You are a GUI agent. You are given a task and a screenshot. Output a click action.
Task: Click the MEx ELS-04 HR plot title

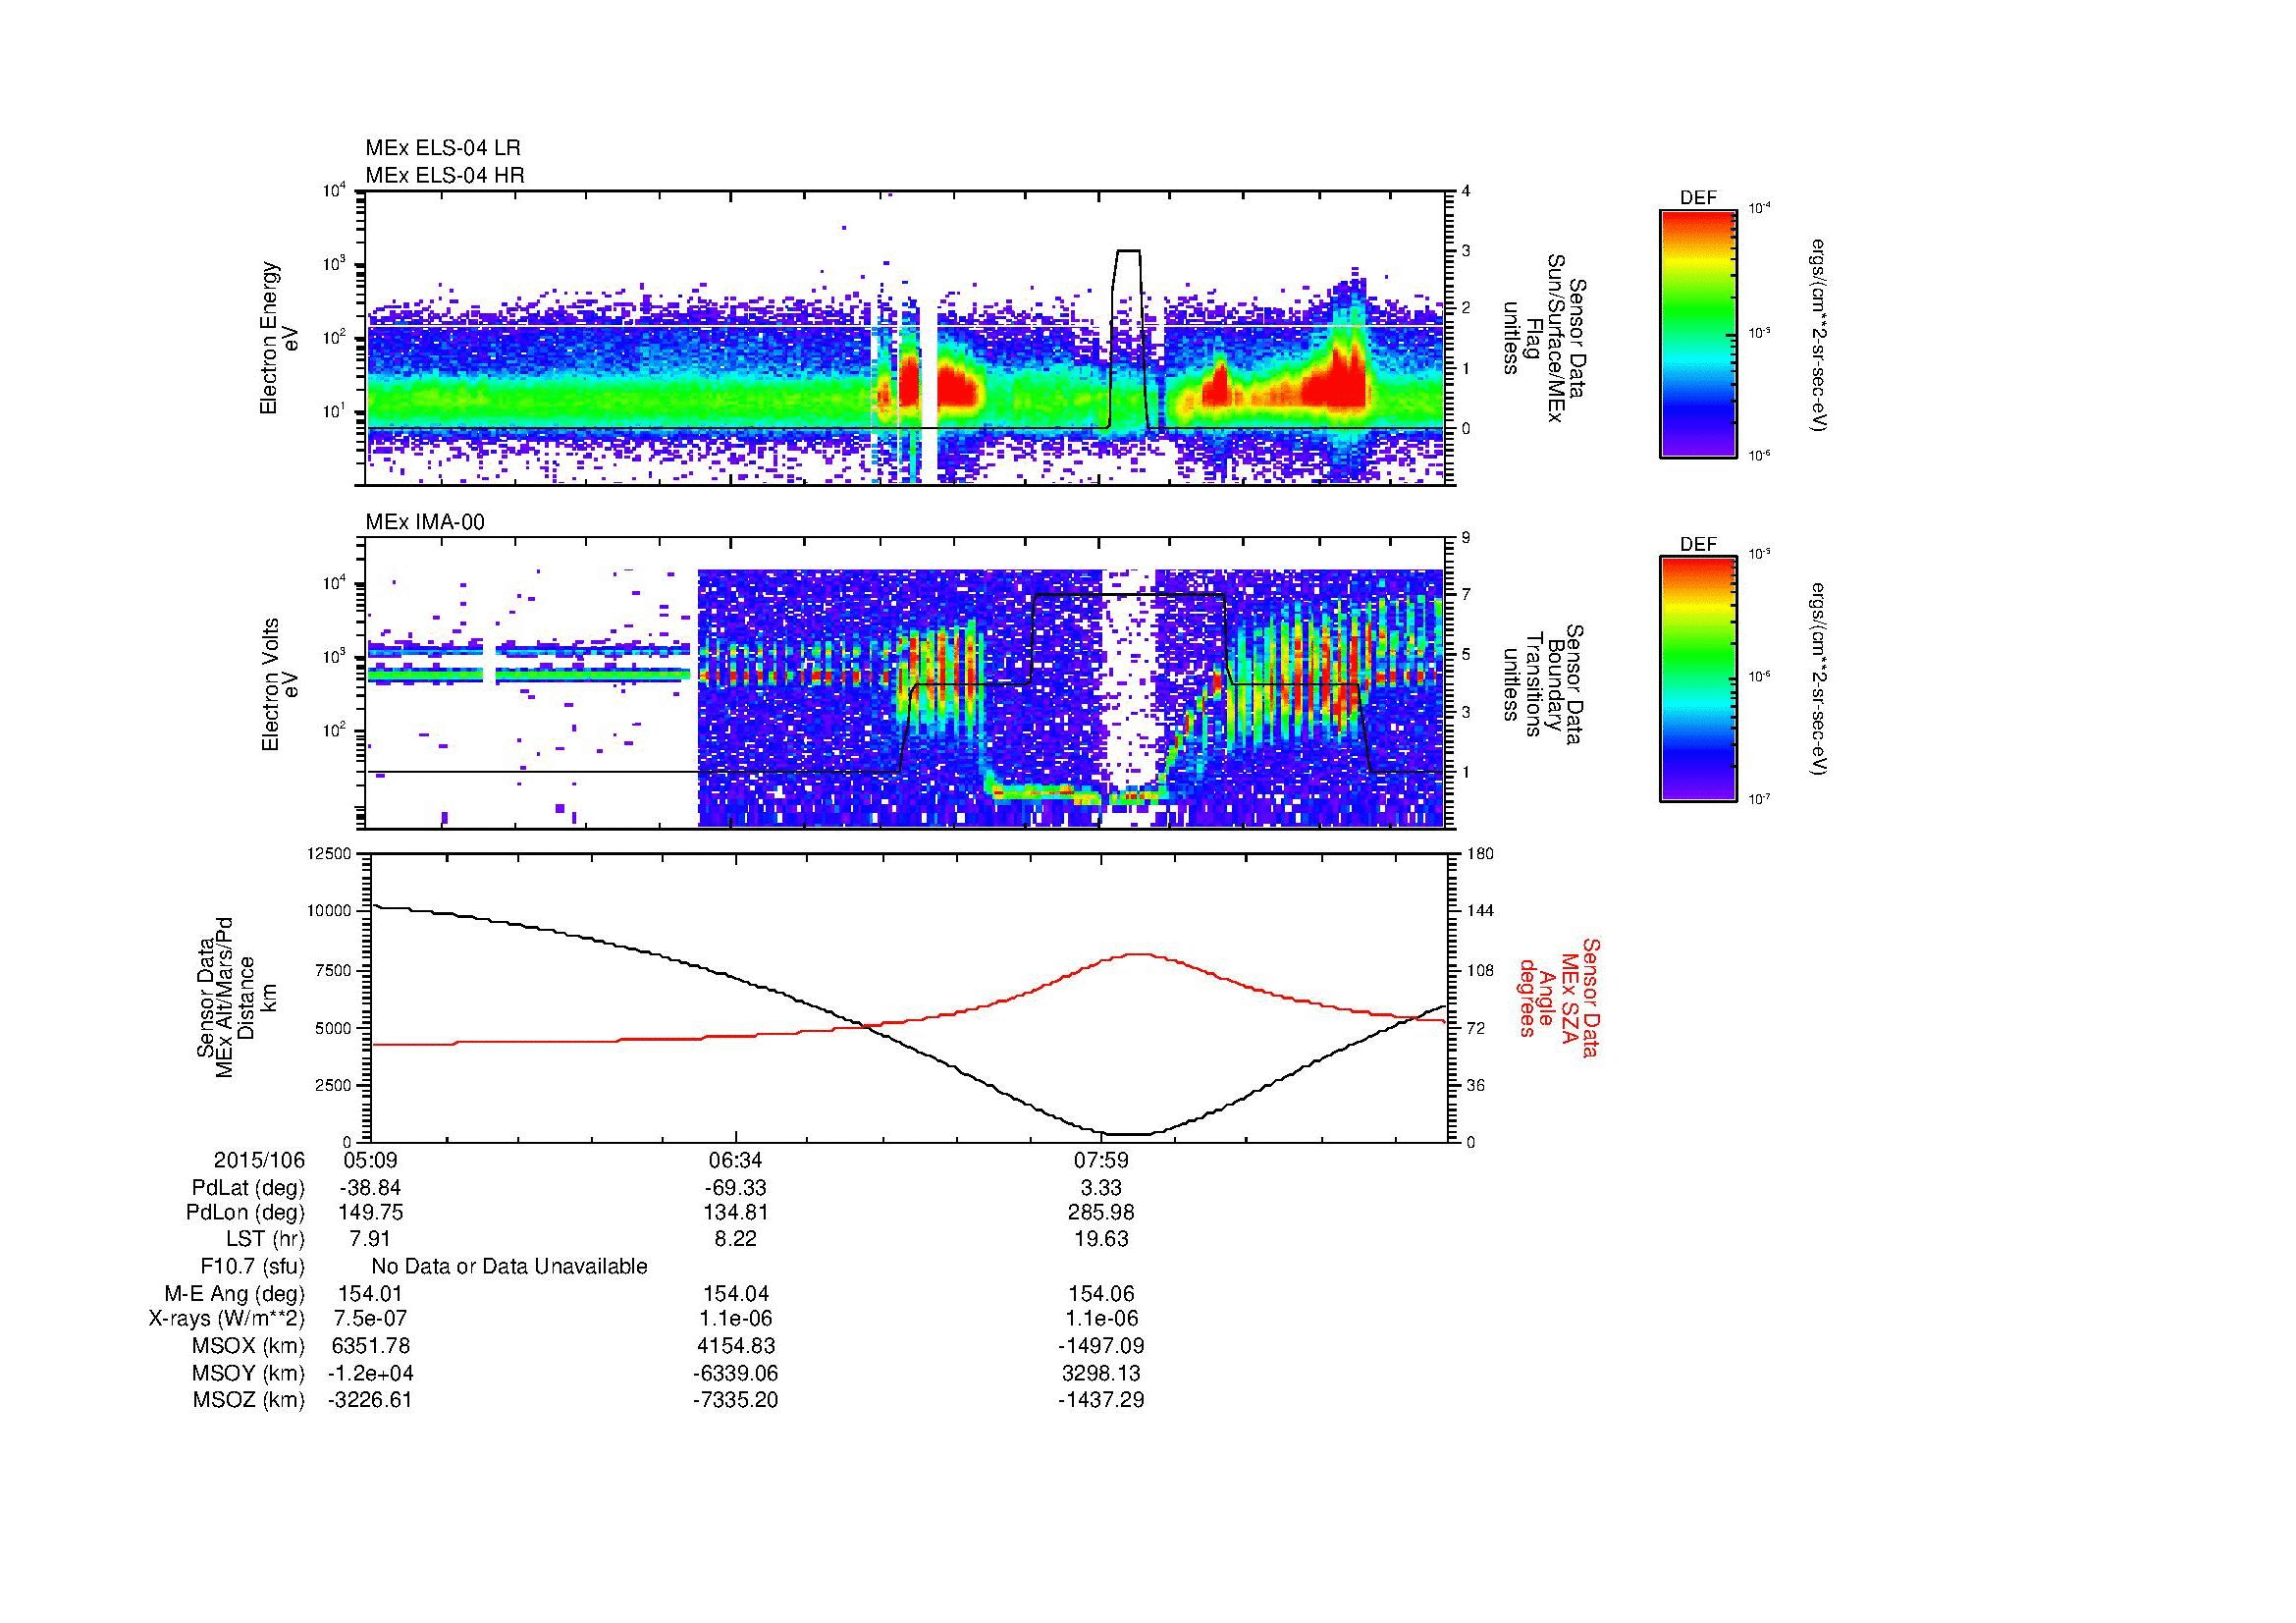445,176
